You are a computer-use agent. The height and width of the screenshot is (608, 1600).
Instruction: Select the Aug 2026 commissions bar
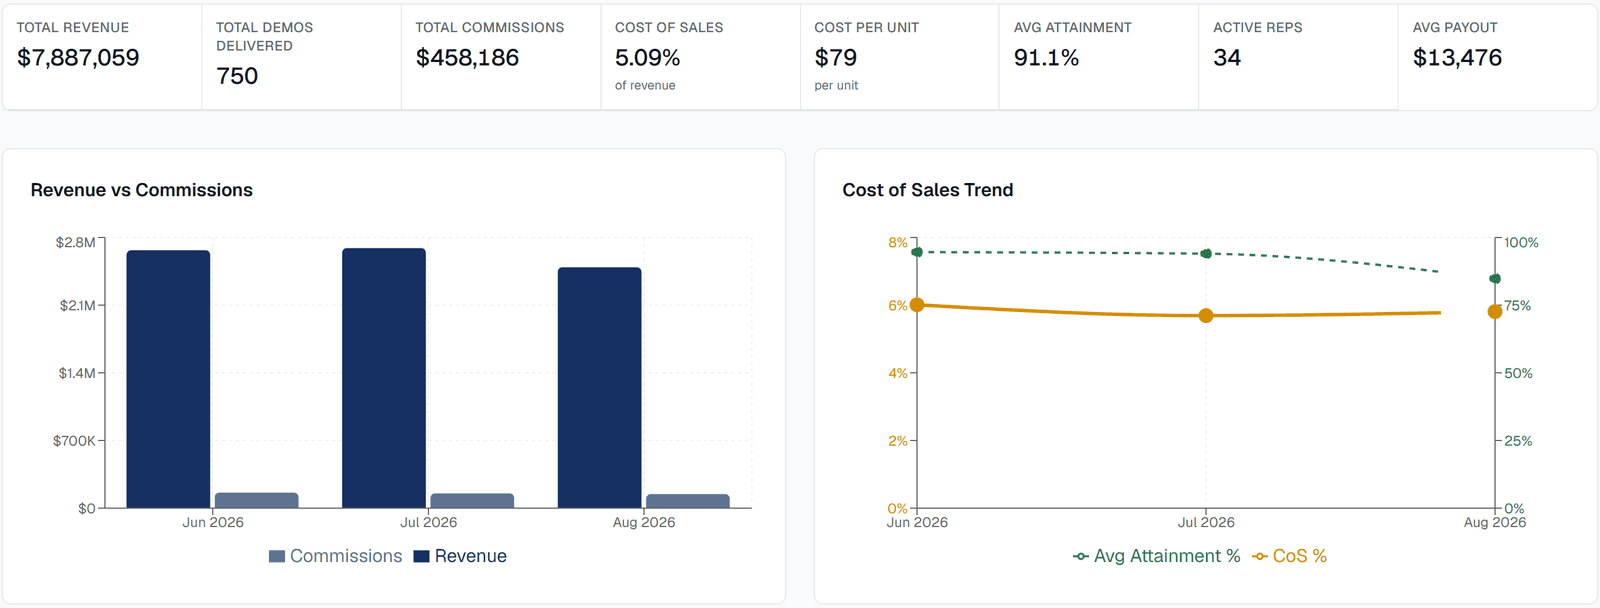(688, 501)
